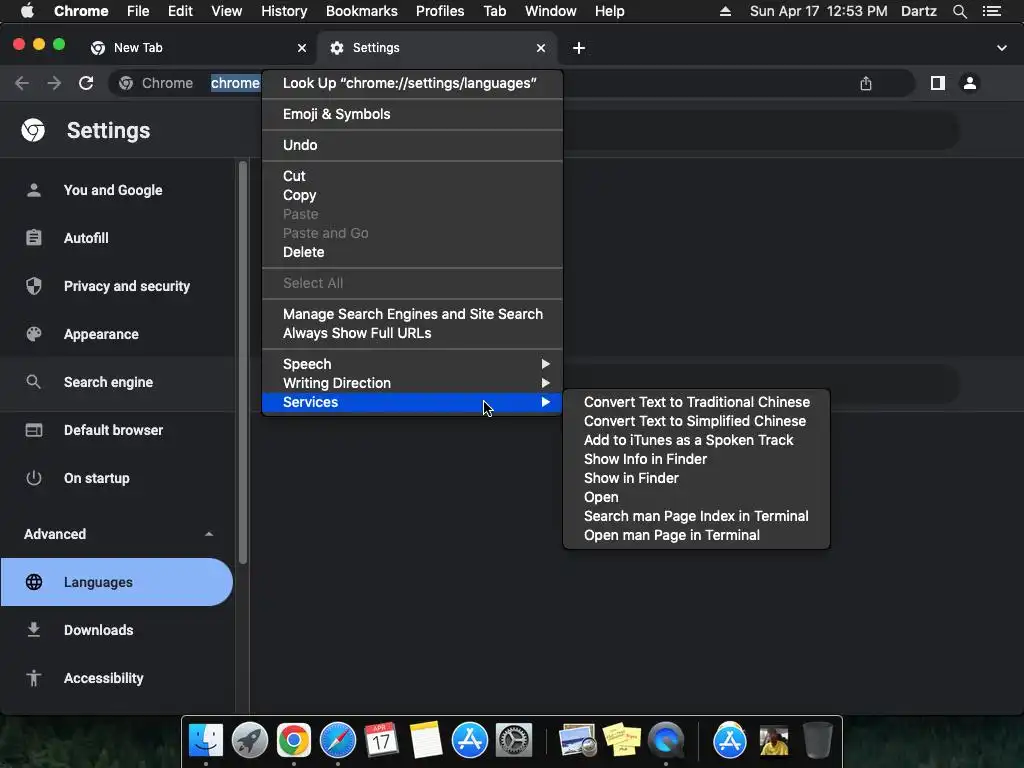The height and width of the screenshot is (768, 1024).
Task: Click the sidebar vertical scrollbar
Action: tap(243, 362)
